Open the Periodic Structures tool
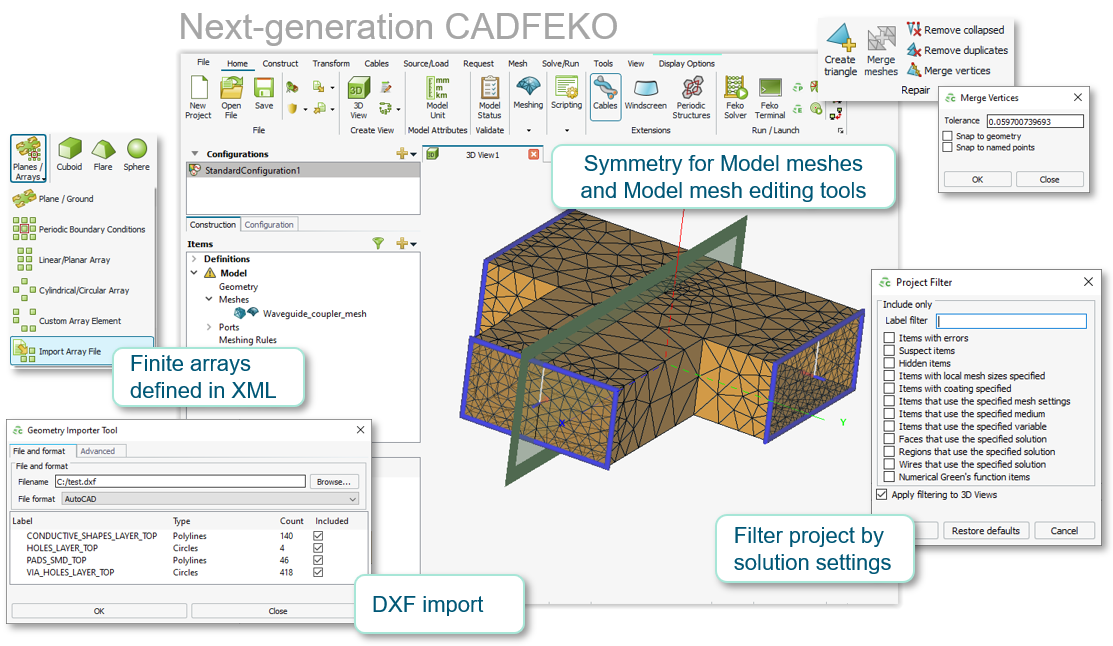The width and height of the screenshot is (1113, 646). 691,96
